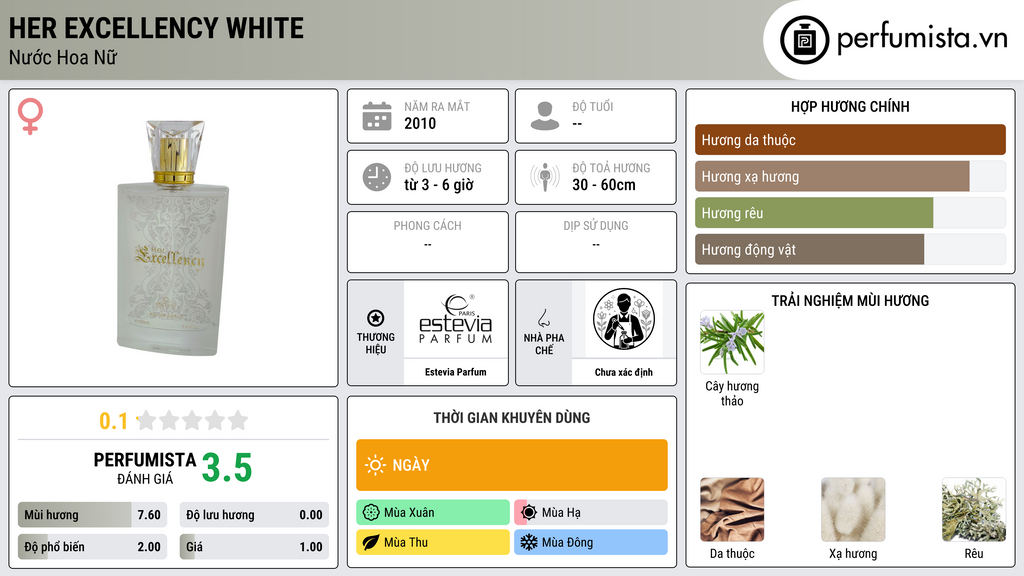Click the Da thuộc leather note image
The height and width of the screenshot is (576, 1024).
(x=732, y=509)
